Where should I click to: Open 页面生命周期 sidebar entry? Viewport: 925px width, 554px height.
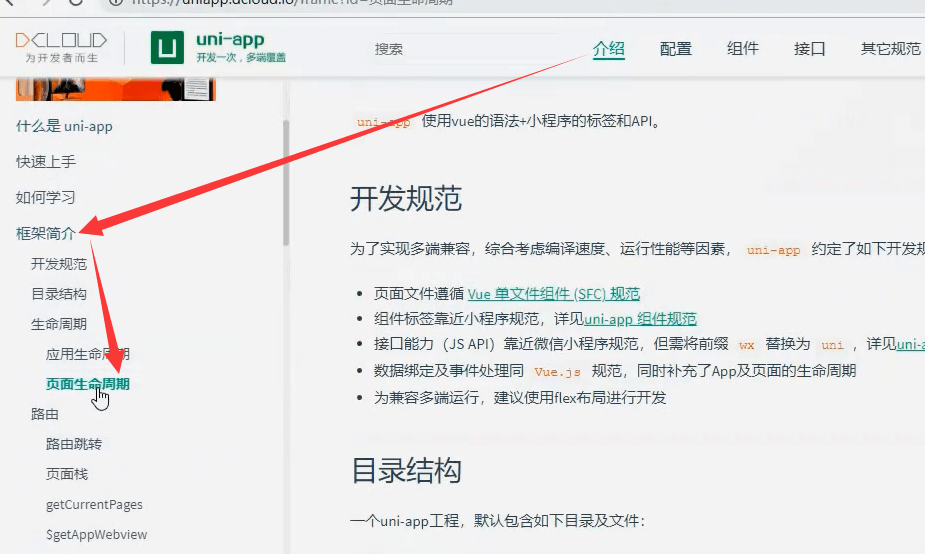point(88,384)
